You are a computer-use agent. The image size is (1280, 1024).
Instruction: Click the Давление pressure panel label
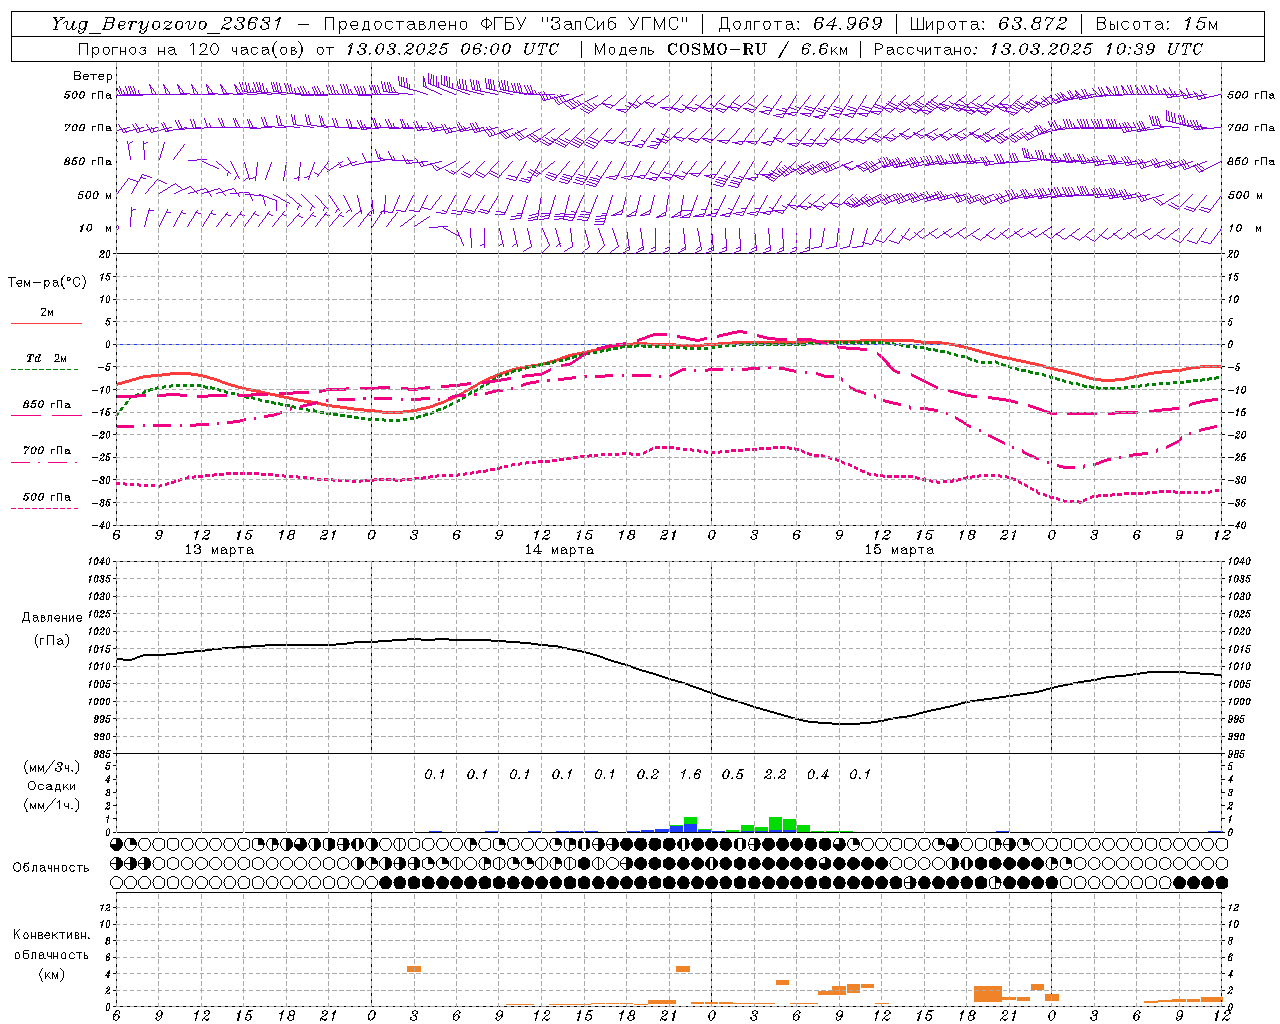coord(52,618)
